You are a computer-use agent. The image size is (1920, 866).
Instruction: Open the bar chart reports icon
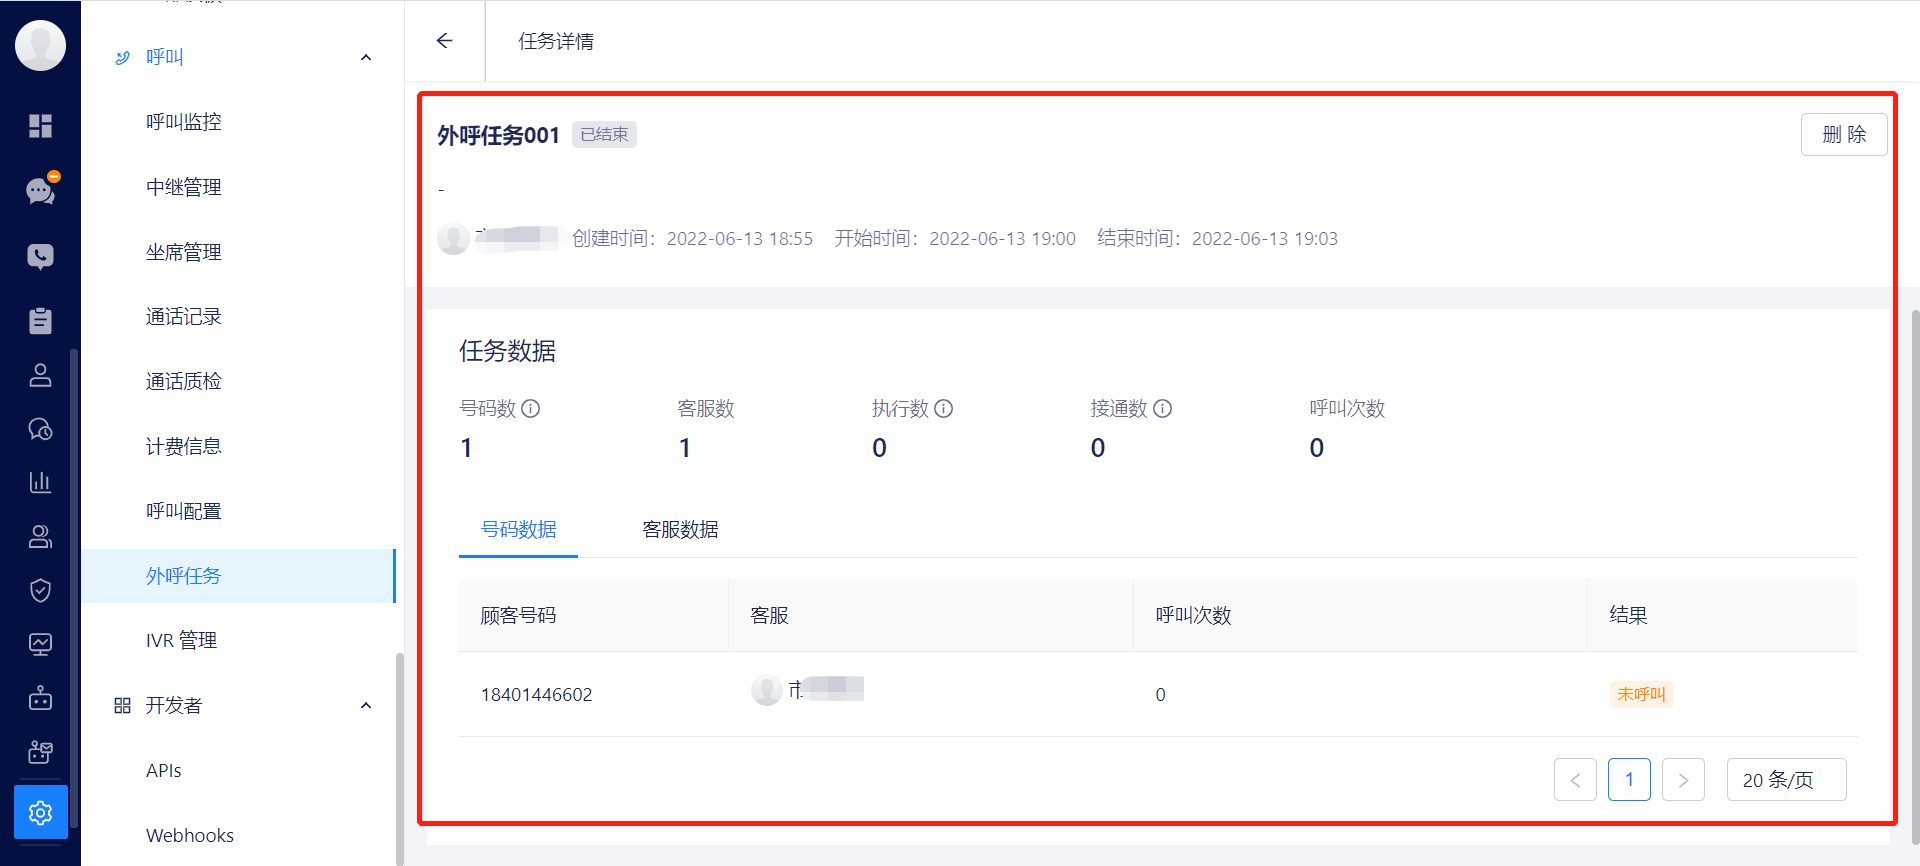tap(40, 482)
